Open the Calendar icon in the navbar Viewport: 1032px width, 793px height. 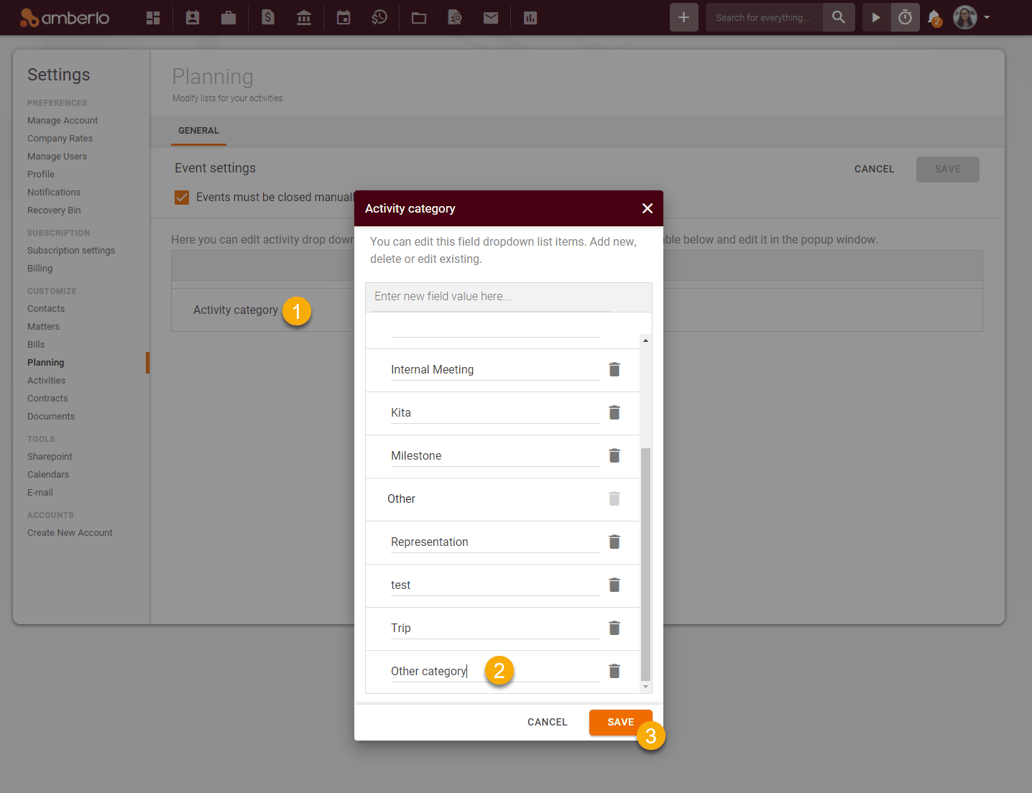click(x=341, y=17)
